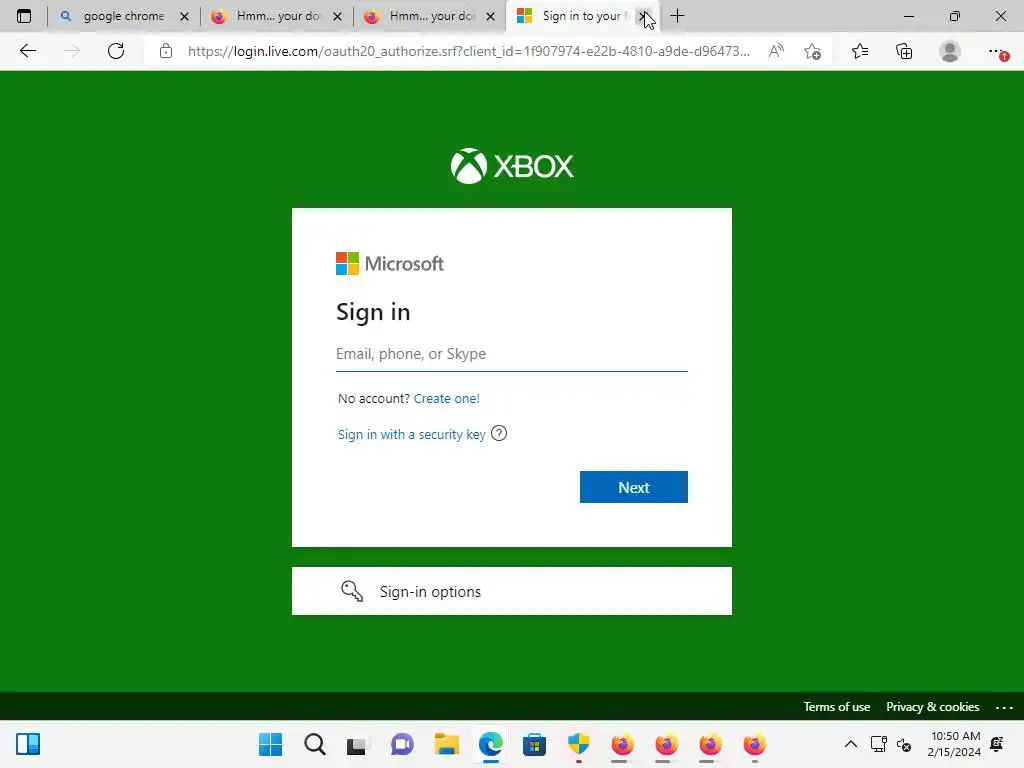This screenshot has height=768, width=1024.
Task: Open Microsoft Store from the taskbar
Action: click(534, 744)
